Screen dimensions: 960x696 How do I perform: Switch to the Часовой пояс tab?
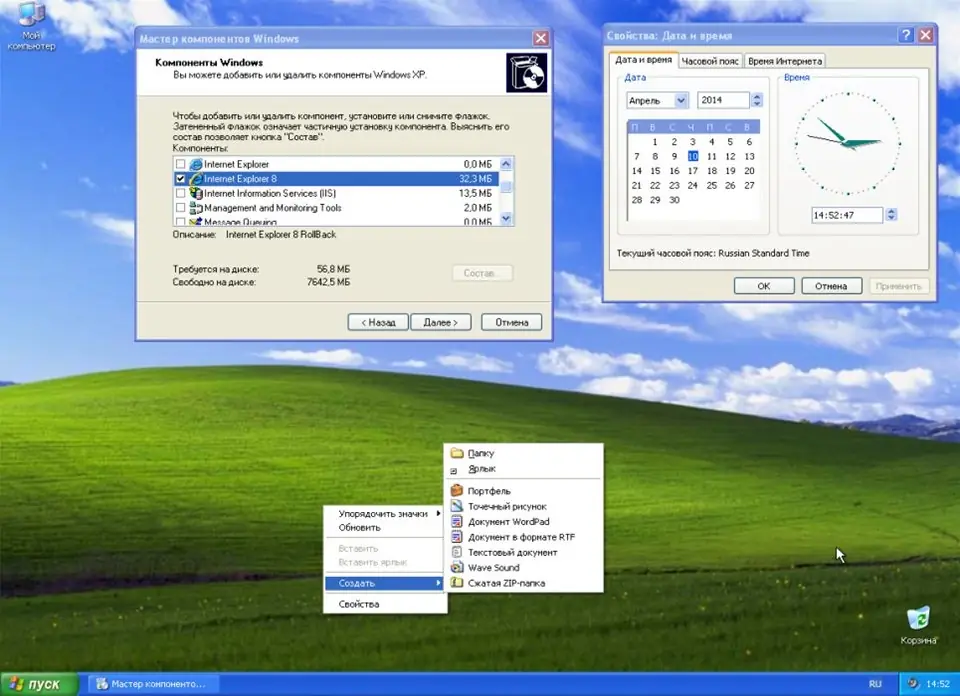tap(710, 61)
